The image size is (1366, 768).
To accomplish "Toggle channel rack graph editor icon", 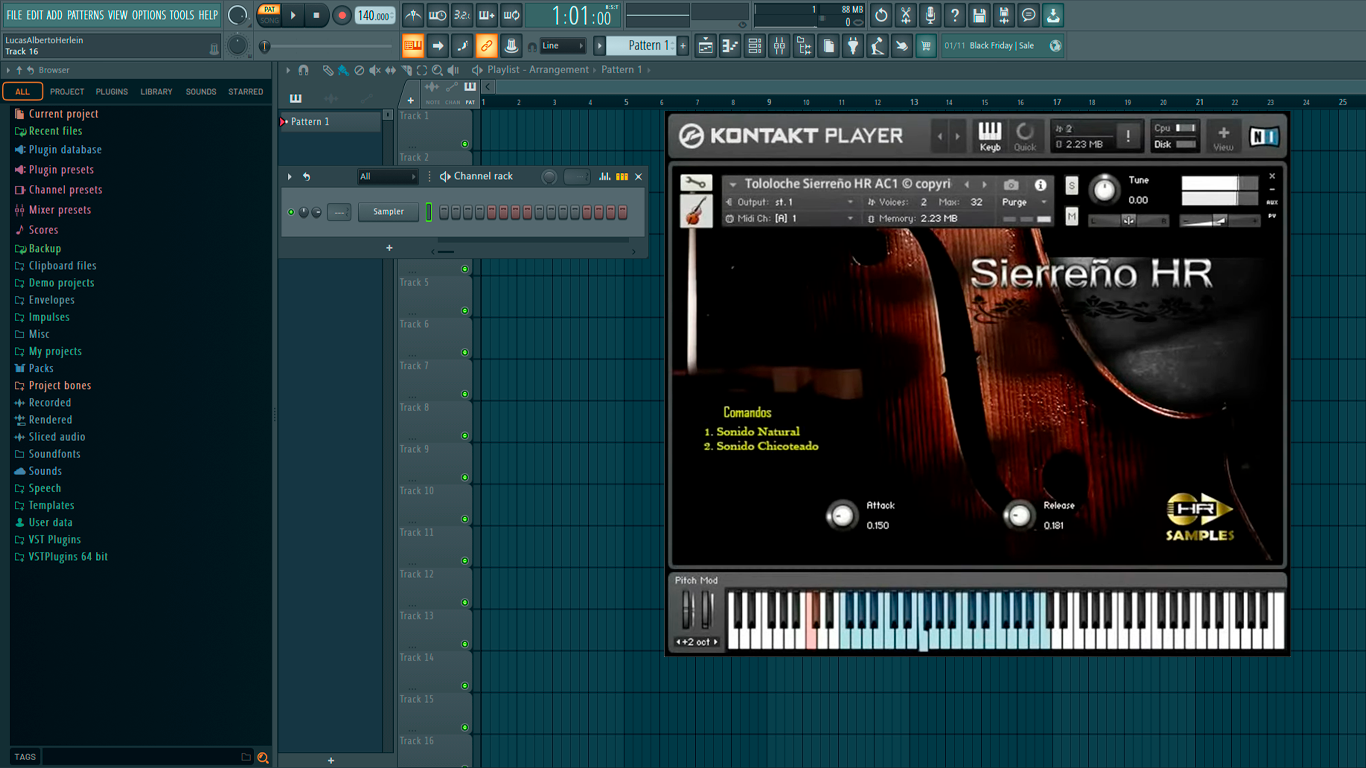I will pos(604,177).
